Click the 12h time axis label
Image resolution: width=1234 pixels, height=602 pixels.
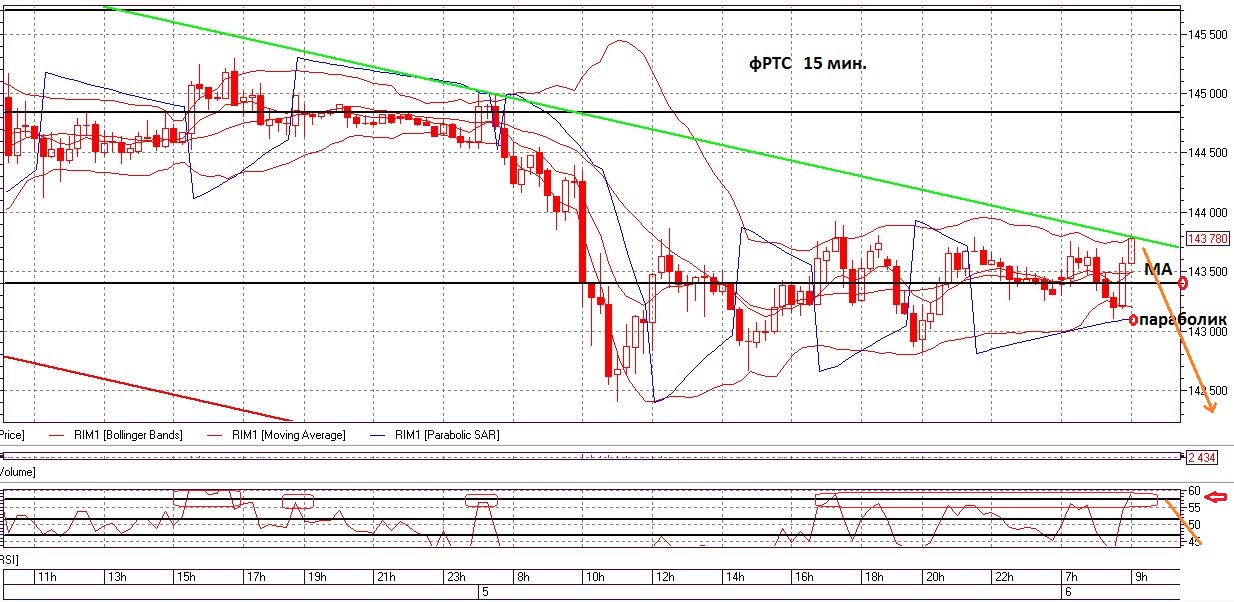pyautogui.click(x=663, y=577)
